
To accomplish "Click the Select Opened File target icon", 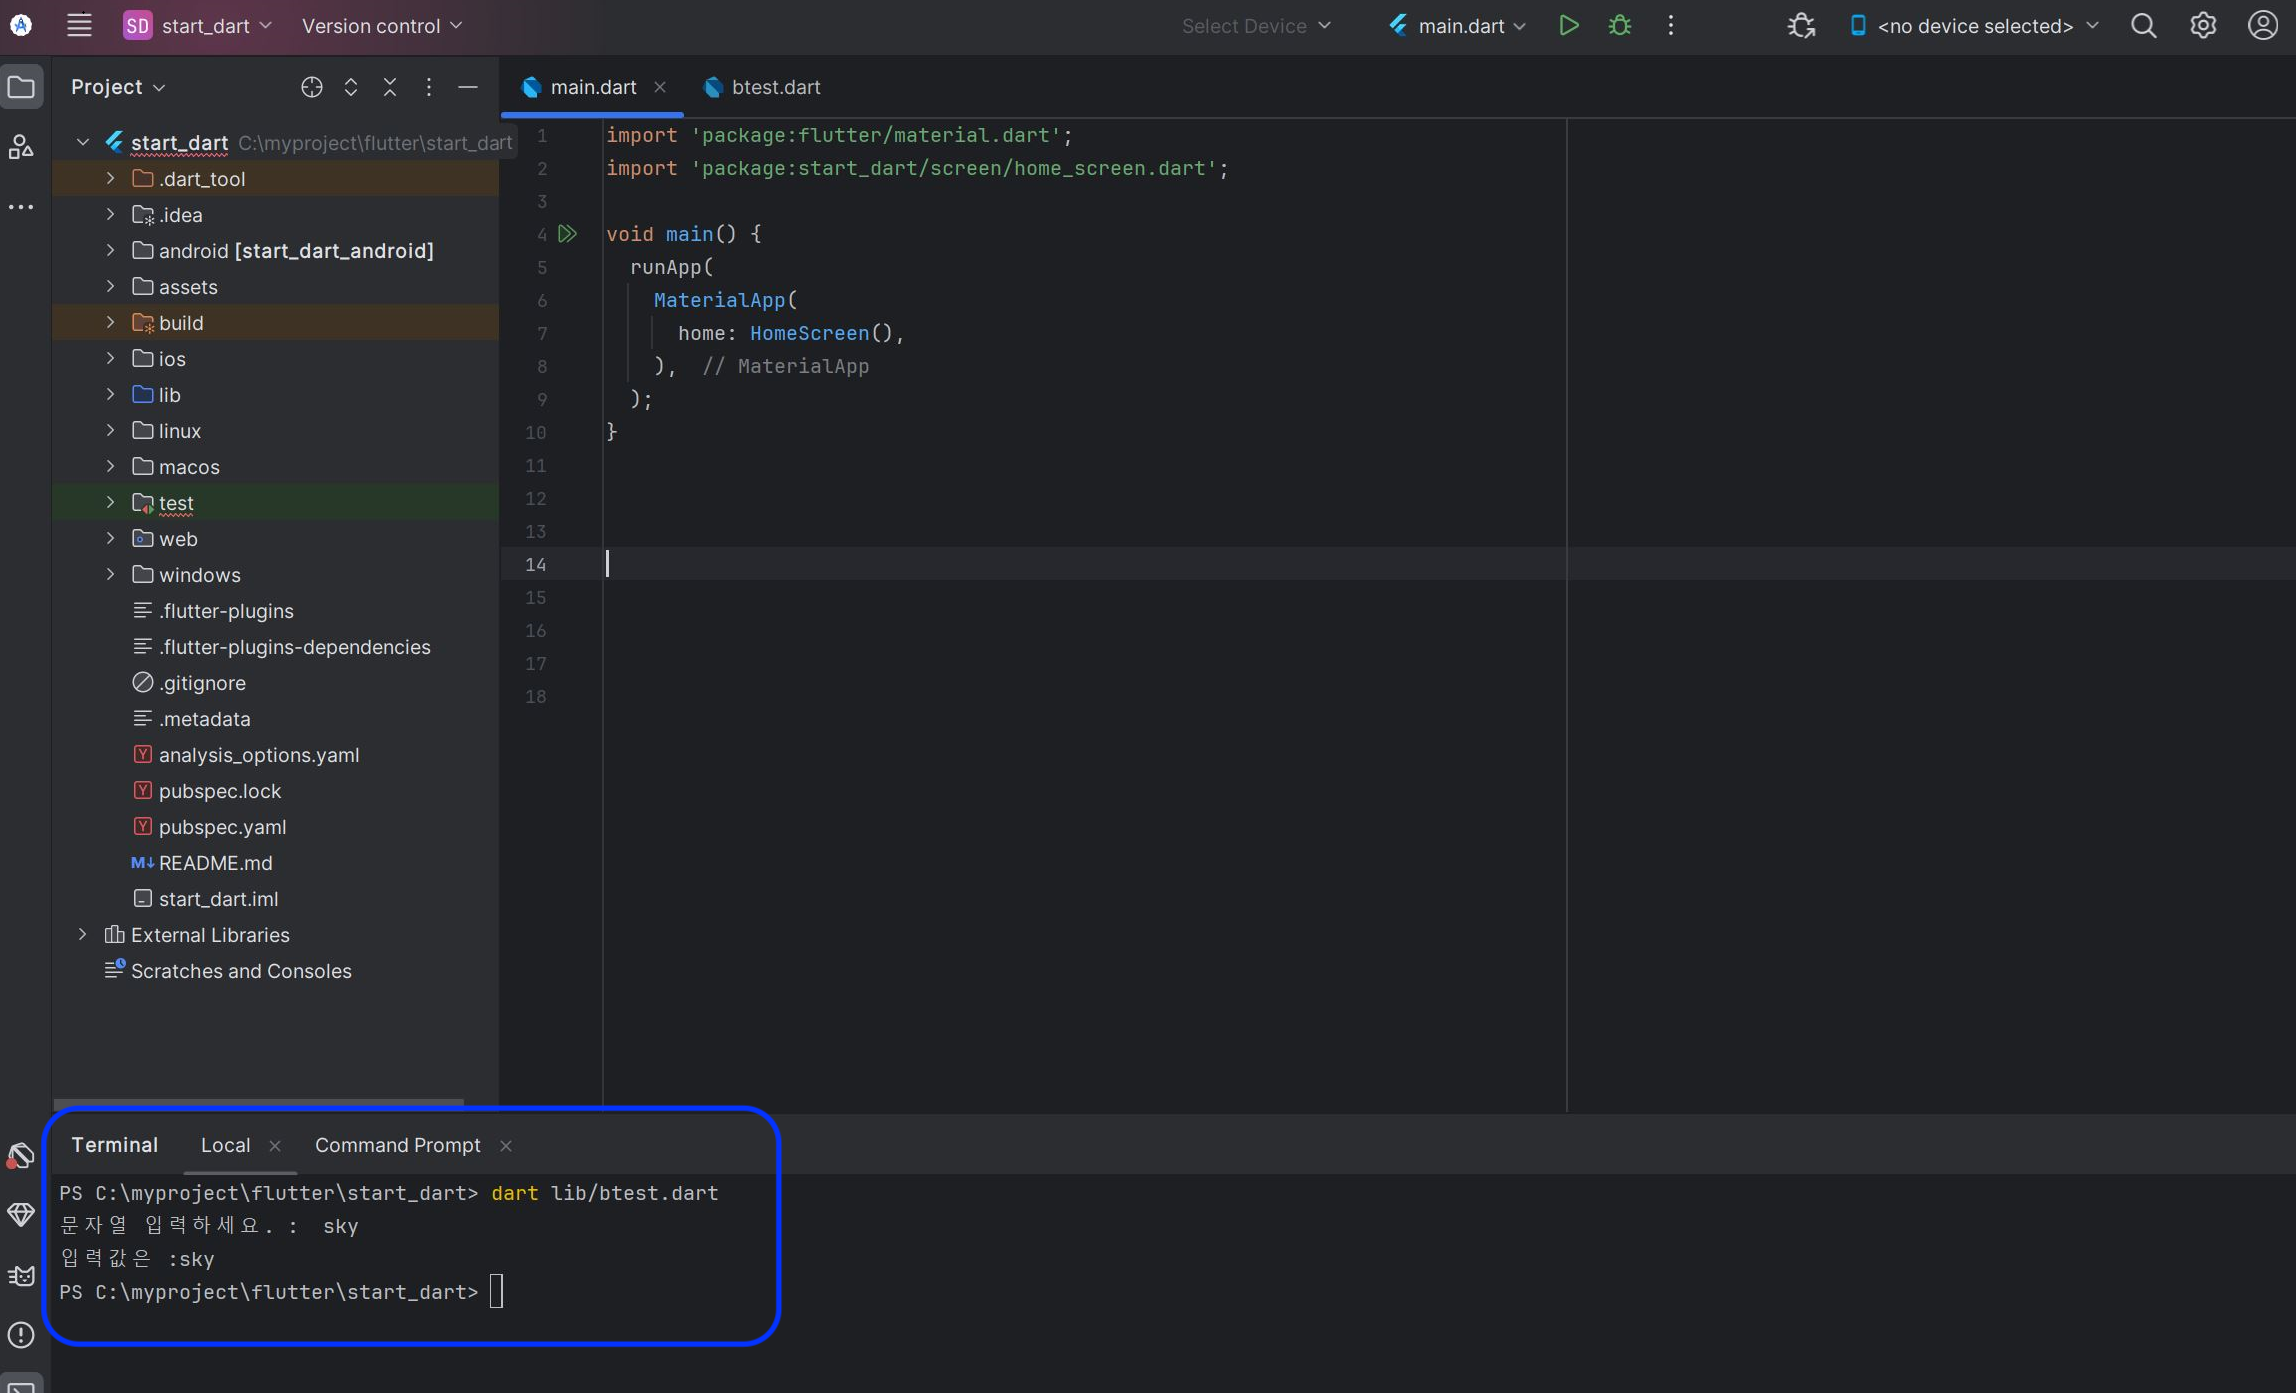I will pyautogui.click(x=311, y=87).
